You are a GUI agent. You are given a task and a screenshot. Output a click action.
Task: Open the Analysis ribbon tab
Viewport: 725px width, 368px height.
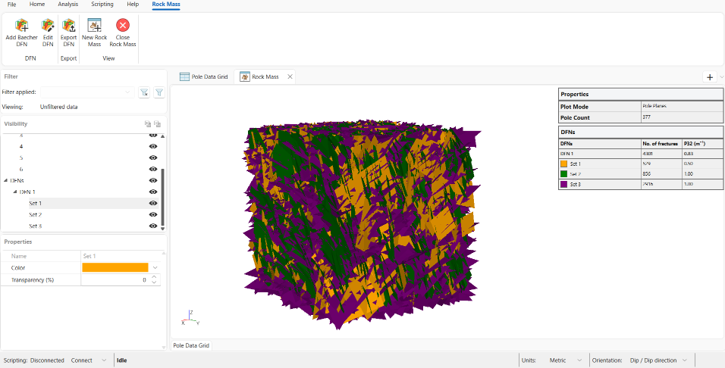point(68,4)
